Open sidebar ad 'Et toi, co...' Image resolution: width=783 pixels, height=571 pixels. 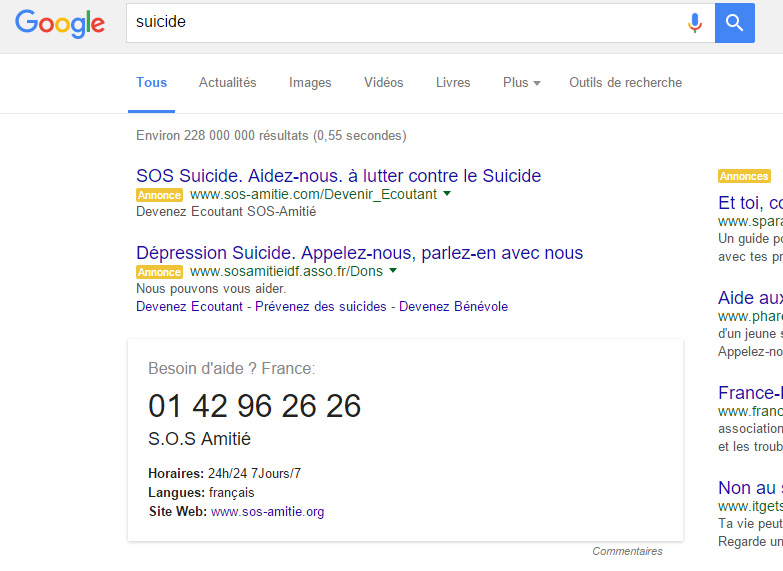click(x=750, y=203)
